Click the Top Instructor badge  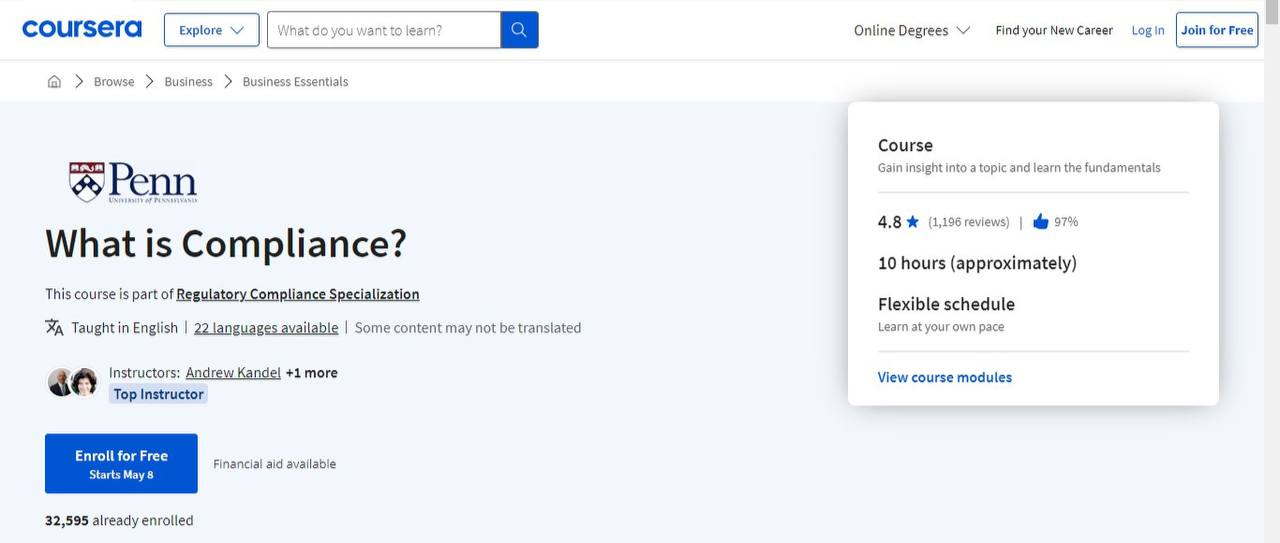tap(158, 394)
